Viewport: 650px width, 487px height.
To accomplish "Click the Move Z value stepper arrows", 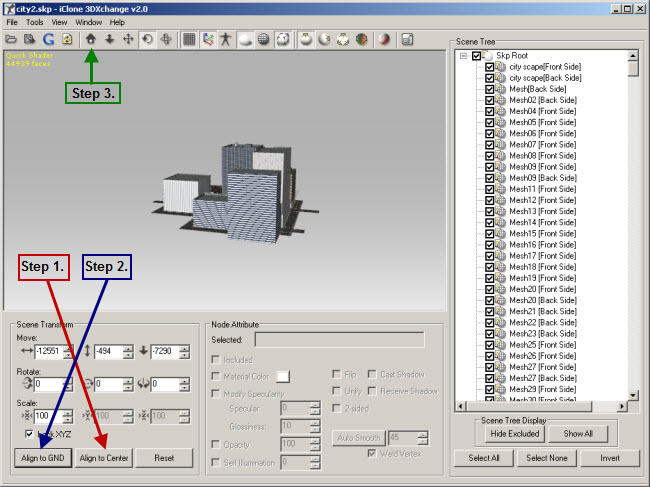I will [184, 352].
